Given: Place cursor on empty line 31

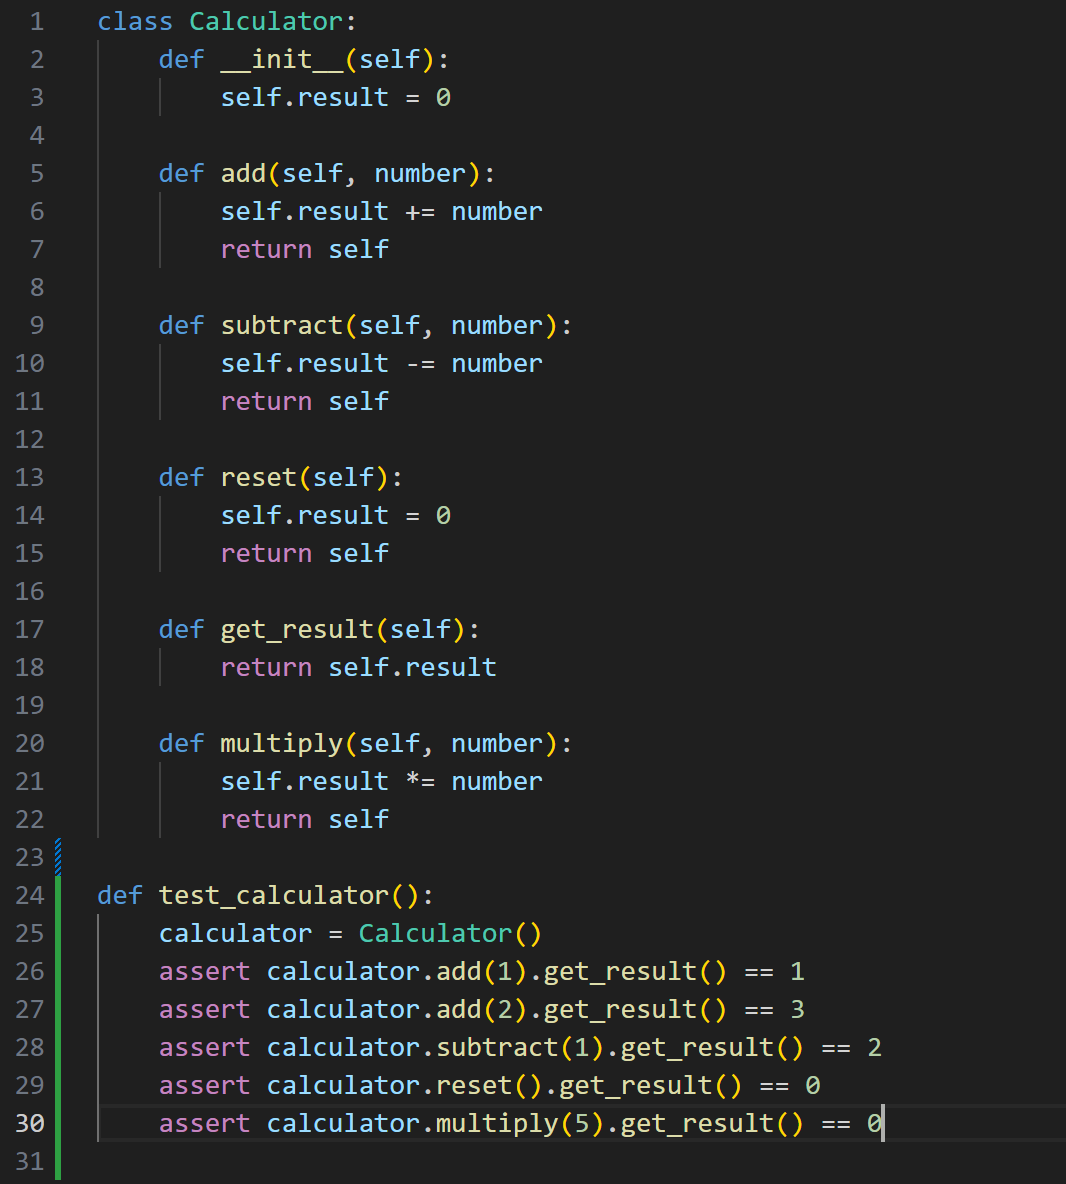Looking at the screenshot, I should tap(400, 1161).
